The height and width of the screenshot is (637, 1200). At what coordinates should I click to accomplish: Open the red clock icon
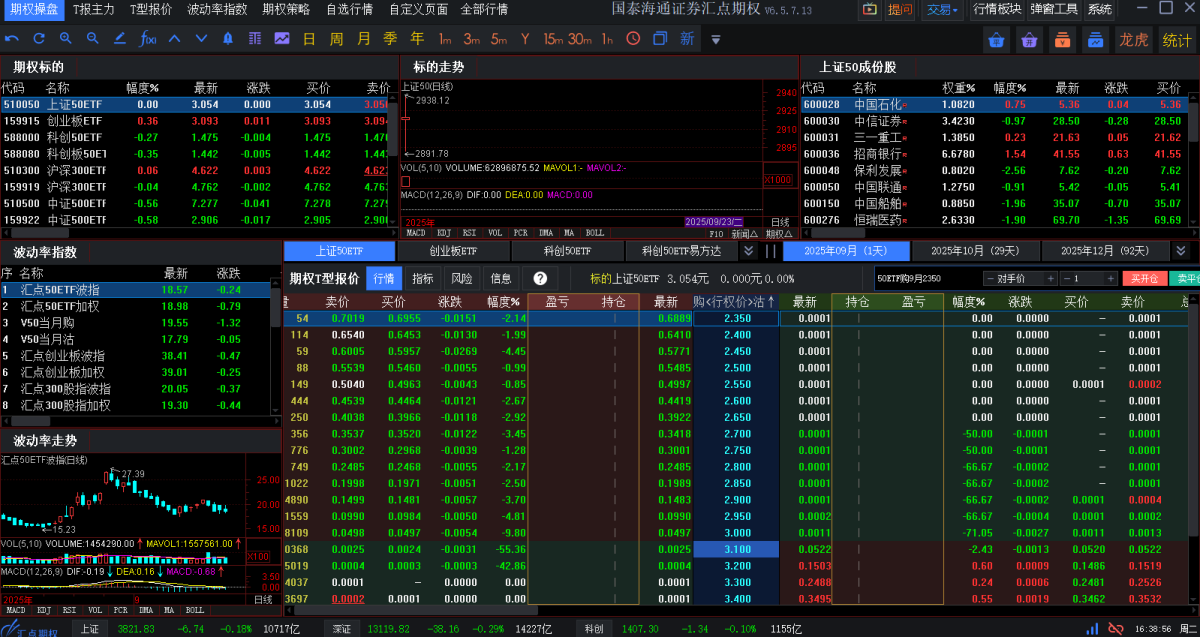coord(633,39)
